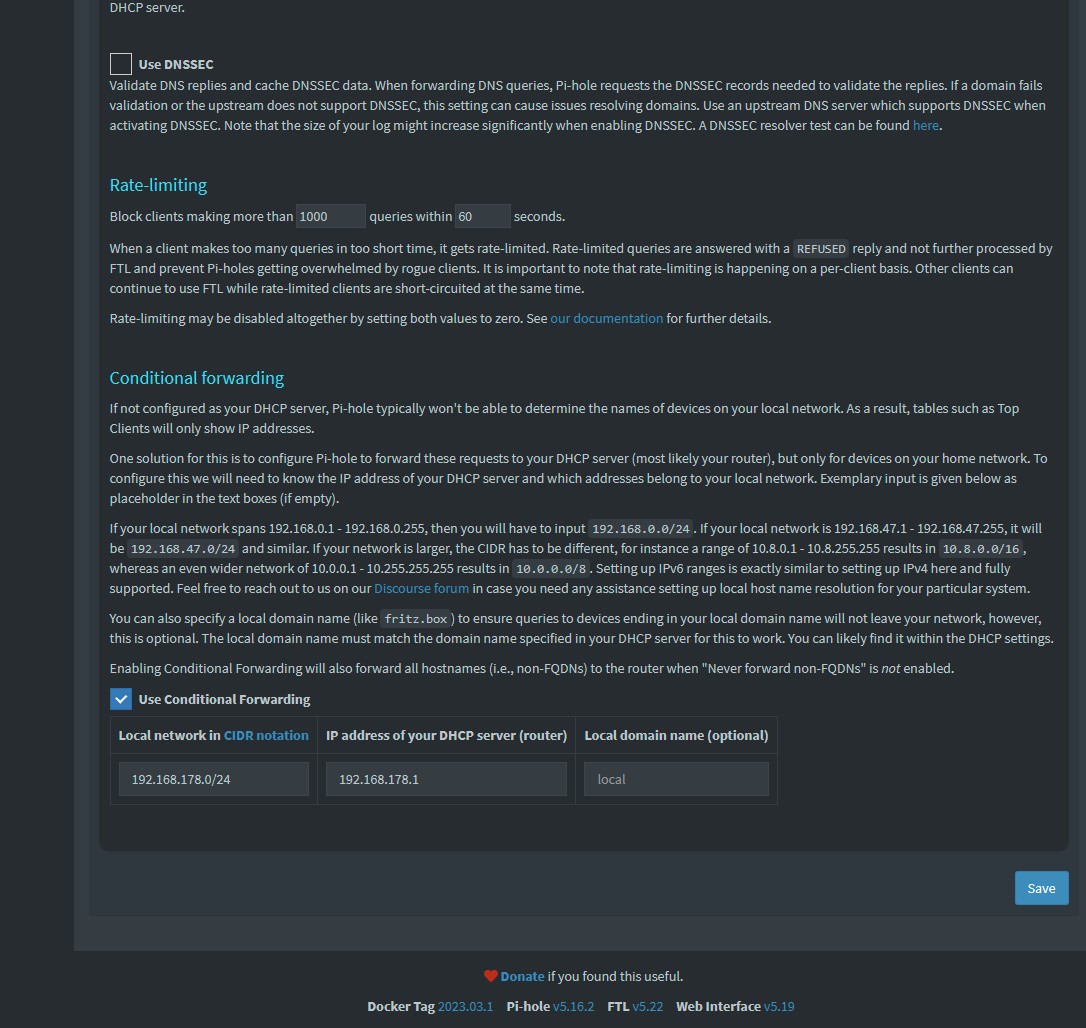Click the Rate-limiting section heading

point(158,185)
